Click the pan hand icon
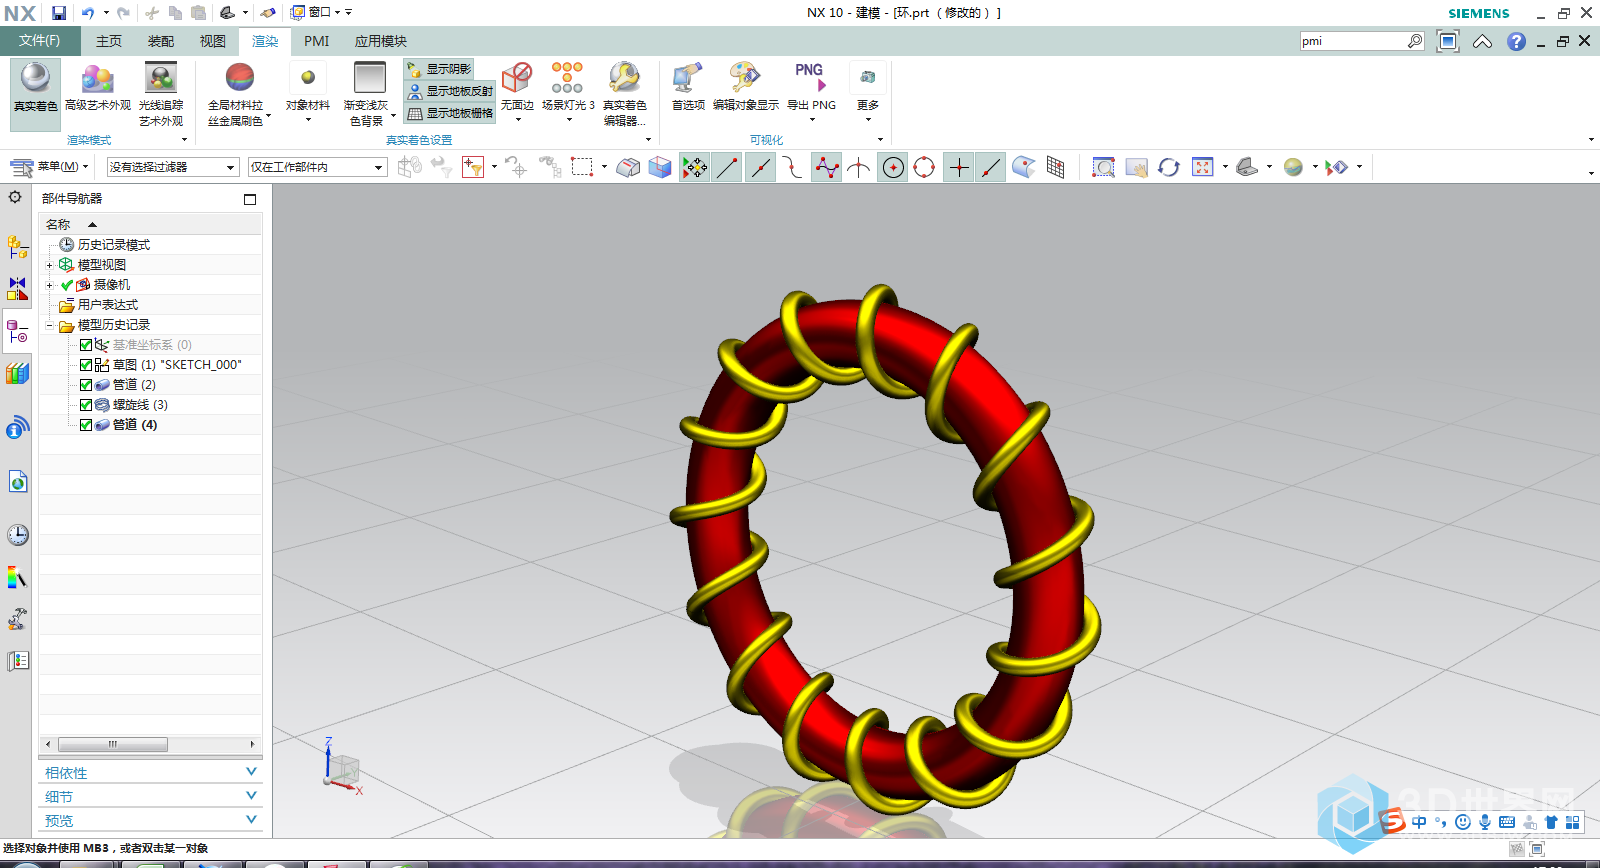 coord(1136,167)
